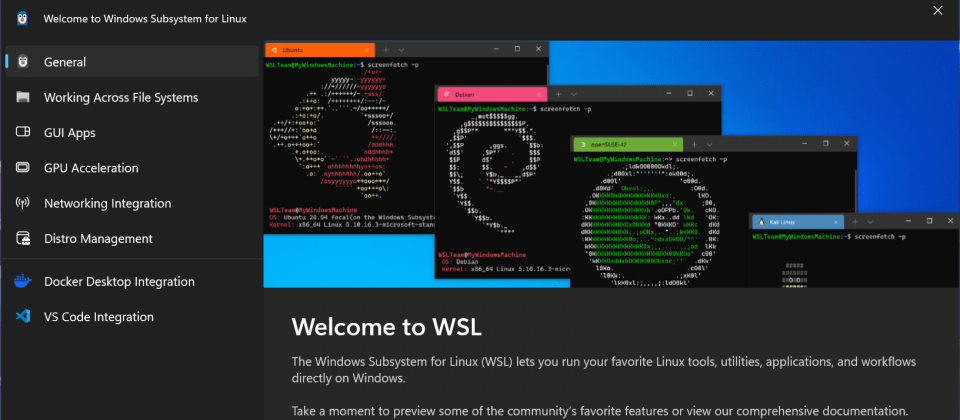Click the Distro Management icon
This screenshot has height=420, width=960.
[23, 238]
